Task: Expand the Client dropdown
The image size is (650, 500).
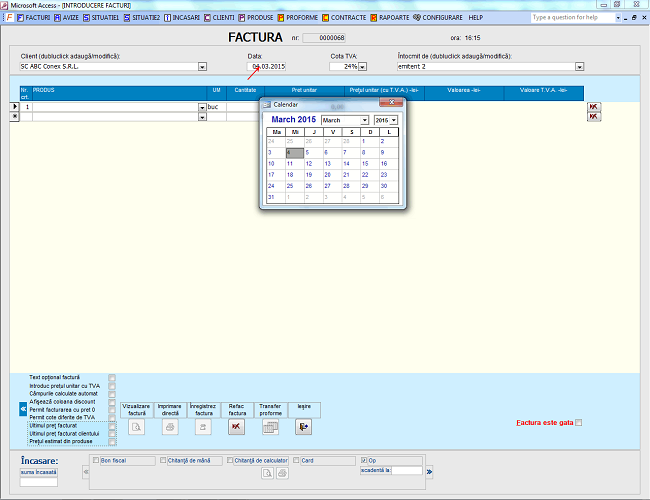Action: click(202, 67)
